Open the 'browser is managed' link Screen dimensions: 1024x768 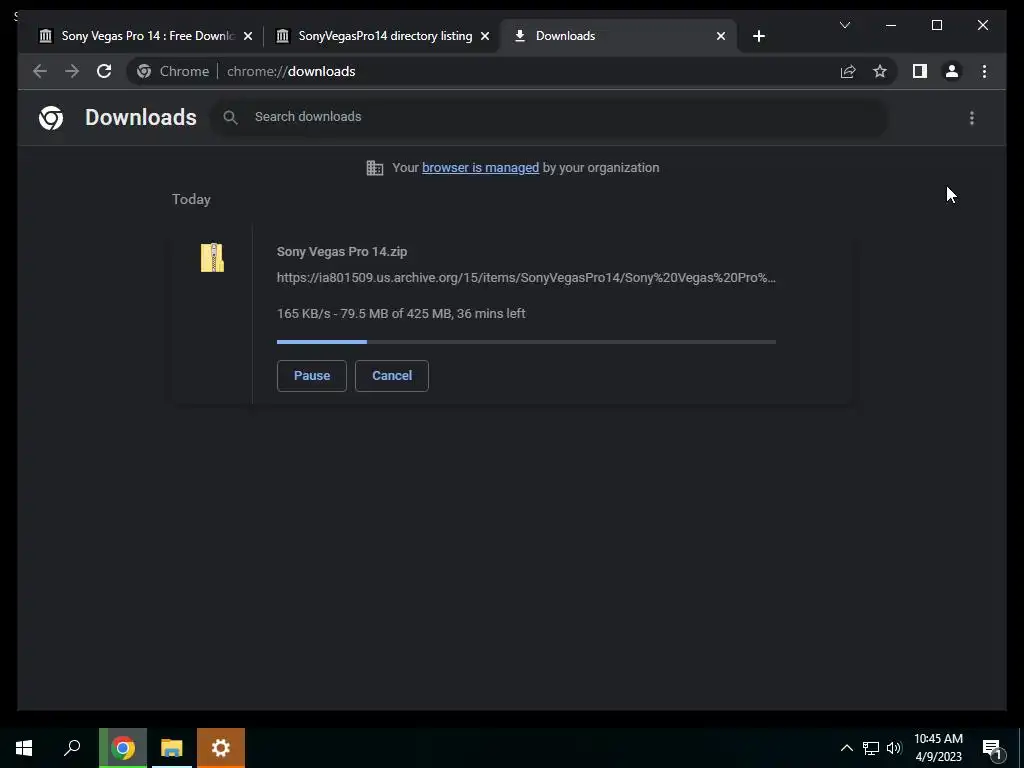pyautogui.click(x=481, y=168)
